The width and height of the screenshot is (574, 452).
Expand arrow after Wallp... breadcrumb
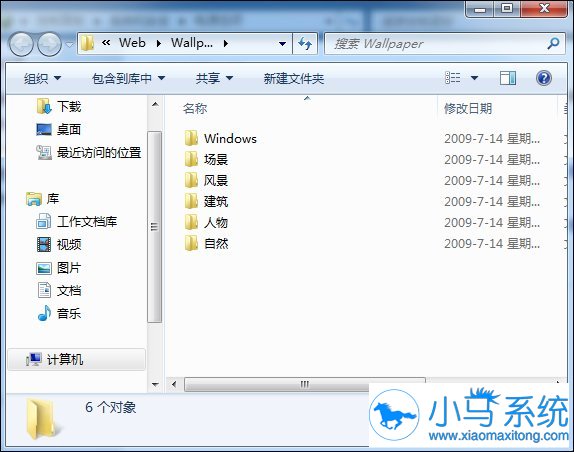pos(226,44)
